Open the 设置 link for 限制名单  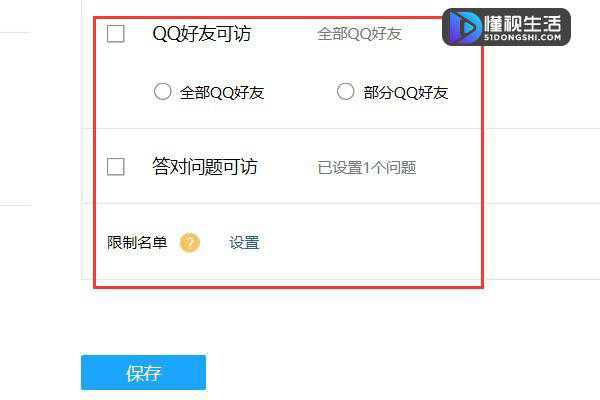(244, 243)
